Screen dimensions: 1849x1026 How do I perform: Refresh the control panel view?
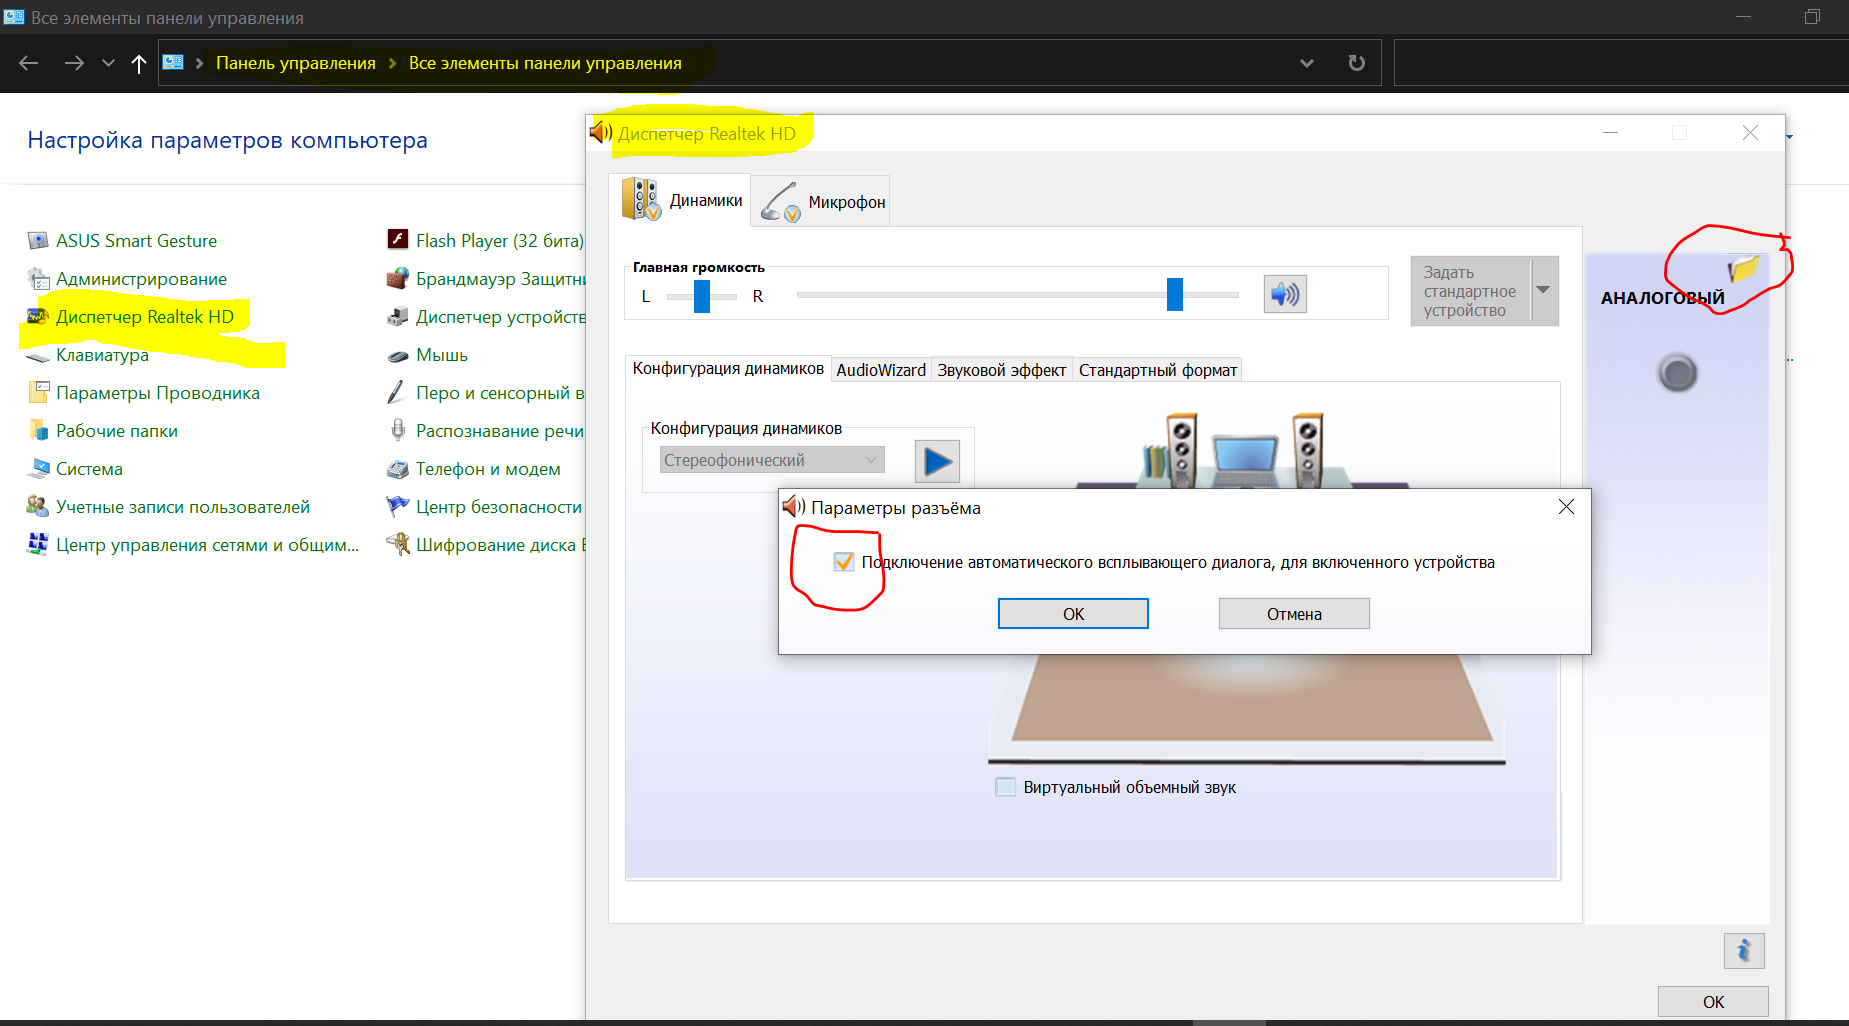click(1356, 63)
